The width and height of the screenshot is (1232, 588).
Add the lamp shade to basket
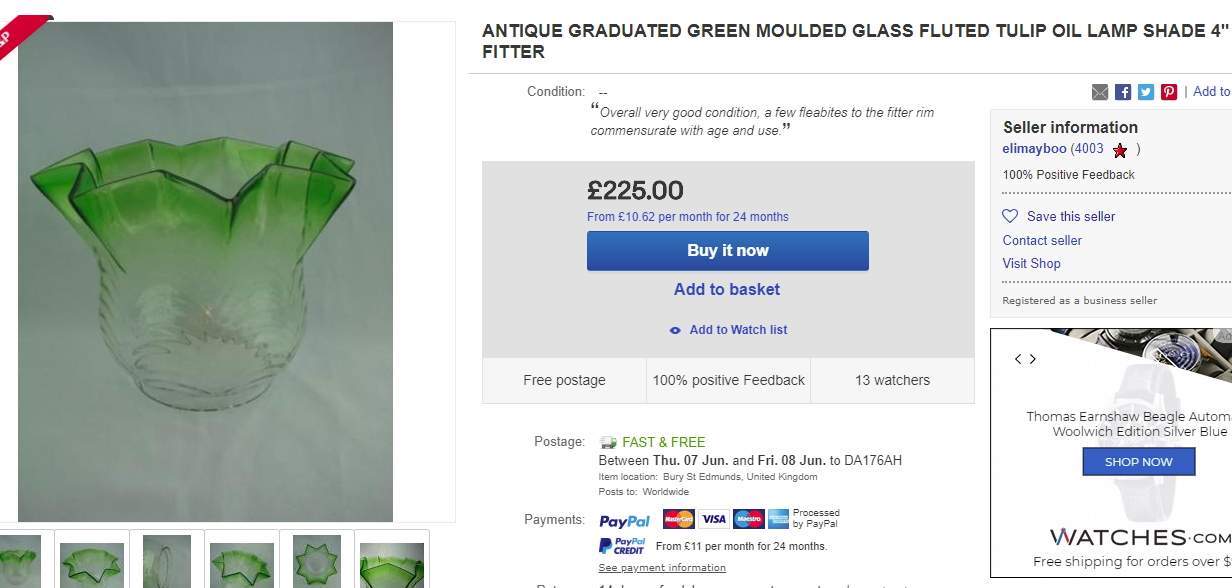click(x=727, y=289)
